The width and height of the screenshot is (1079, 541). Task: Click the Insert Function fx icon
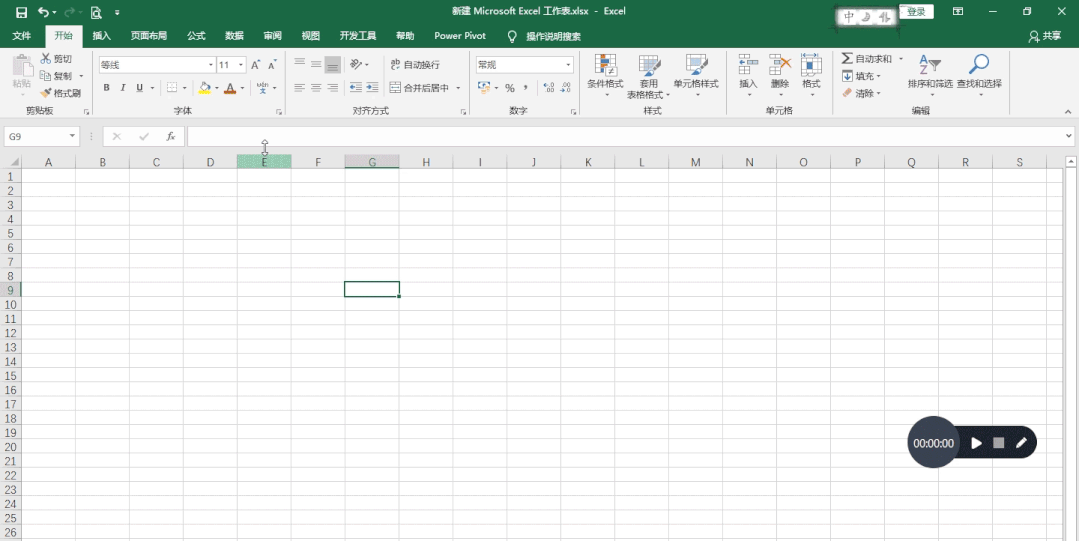click(x=171, y=136)
